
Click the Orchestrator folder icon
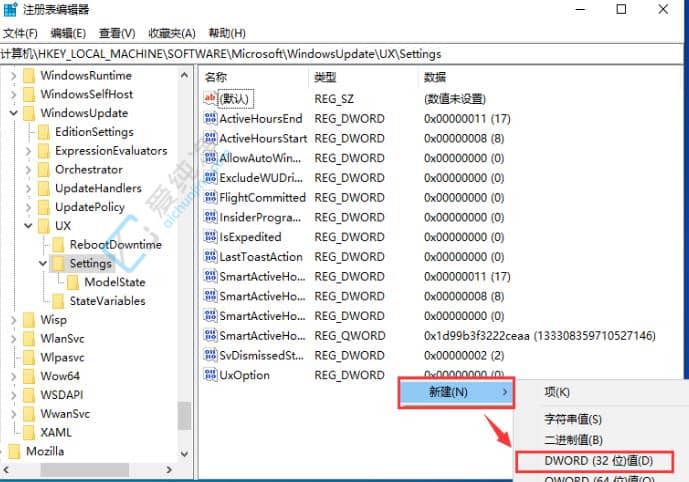click(x=44, y=170)
